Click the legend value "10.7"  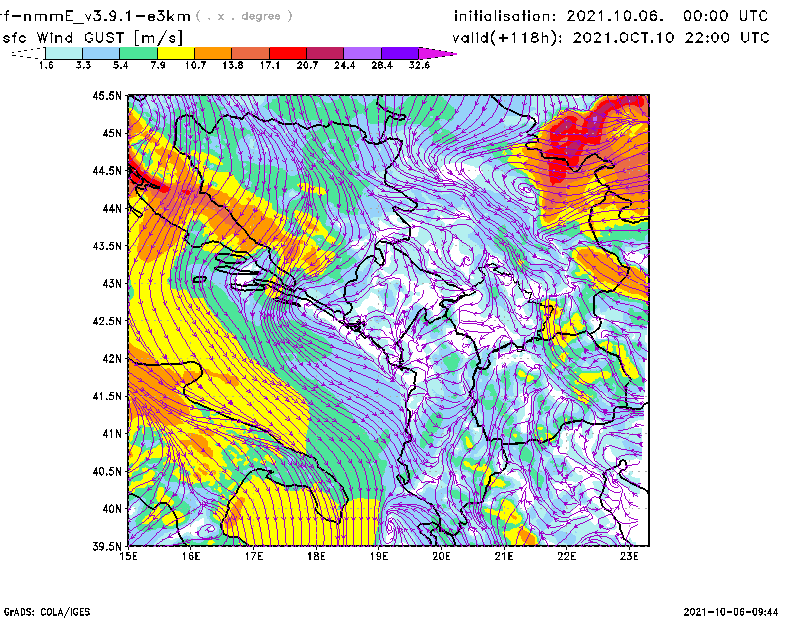point(195,65)
